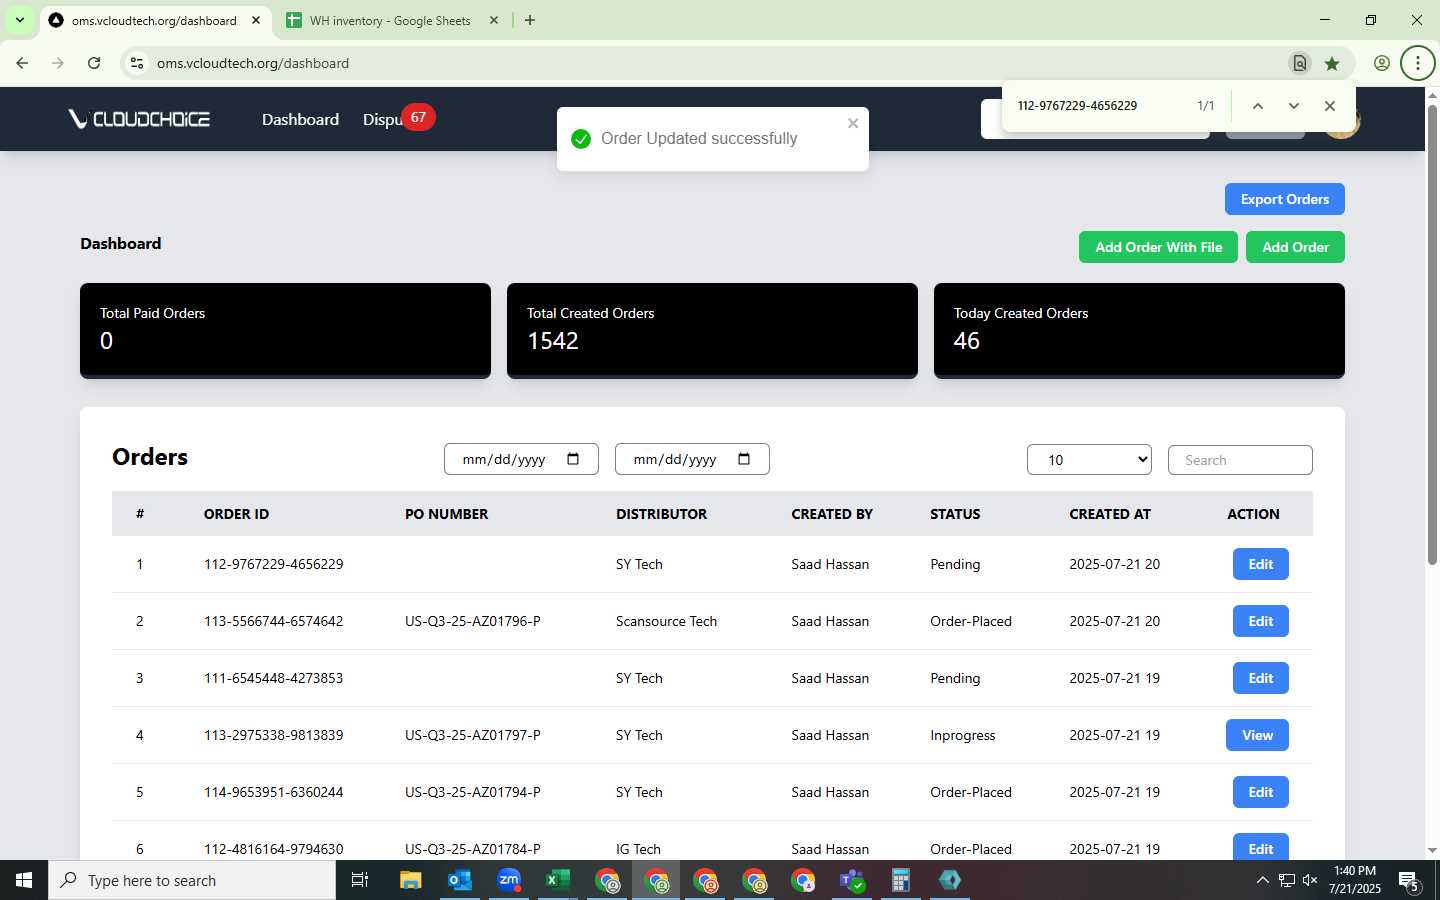This screenshot has height=900, width=1440.
Task: Select the oms.vcloudtech.org/dashboard tab
Action: [x=154, y=20]
